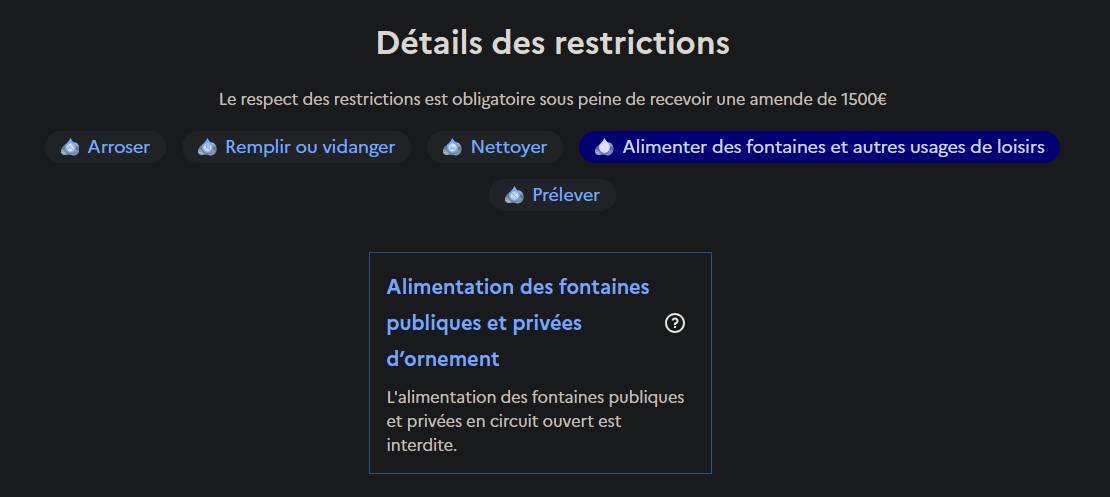Viewport: 1110px width, 497px height.
Task: Show the Prélever restrictions tab
Action: (x=565, y=195)
